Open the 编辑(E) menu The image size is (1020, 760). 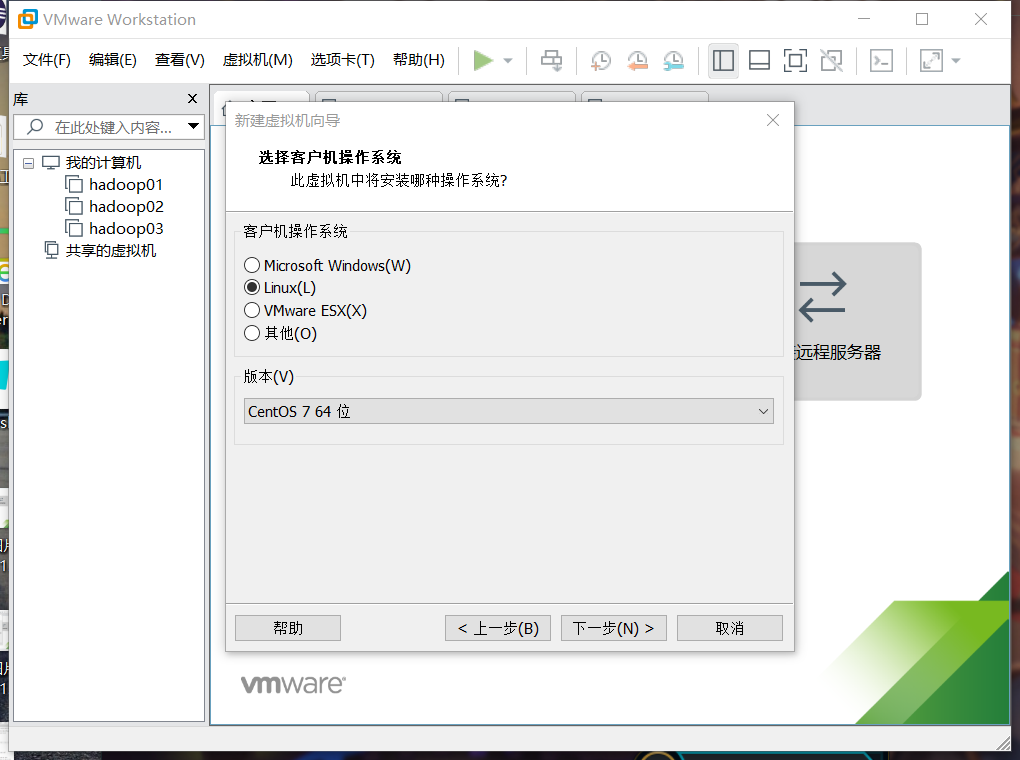pyautogui.click(x=113, y=60)
